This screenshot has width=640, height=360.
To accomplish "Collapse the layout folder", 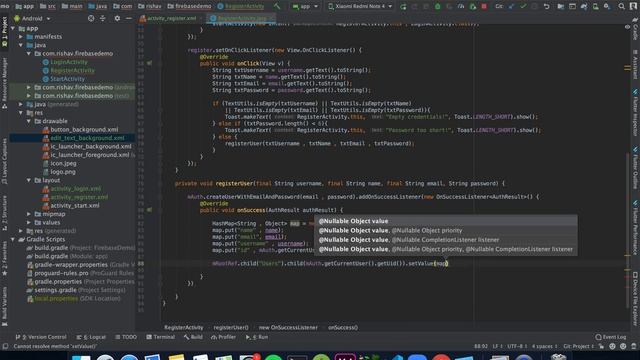I will point(29,180).
